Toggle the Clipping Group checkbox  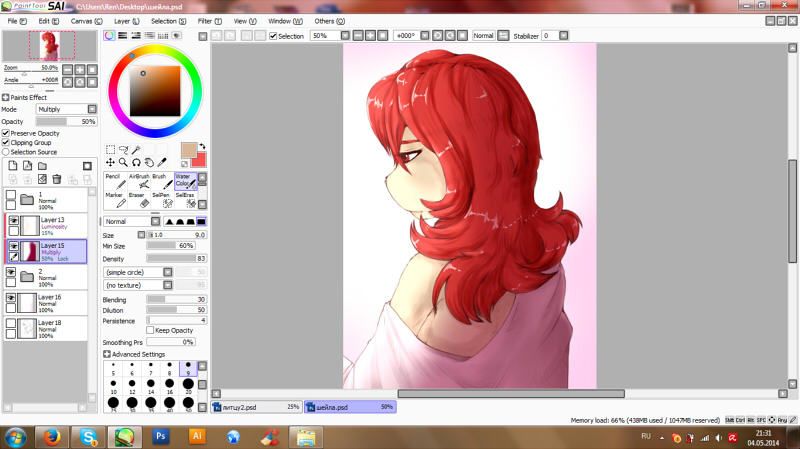[6, 142]
